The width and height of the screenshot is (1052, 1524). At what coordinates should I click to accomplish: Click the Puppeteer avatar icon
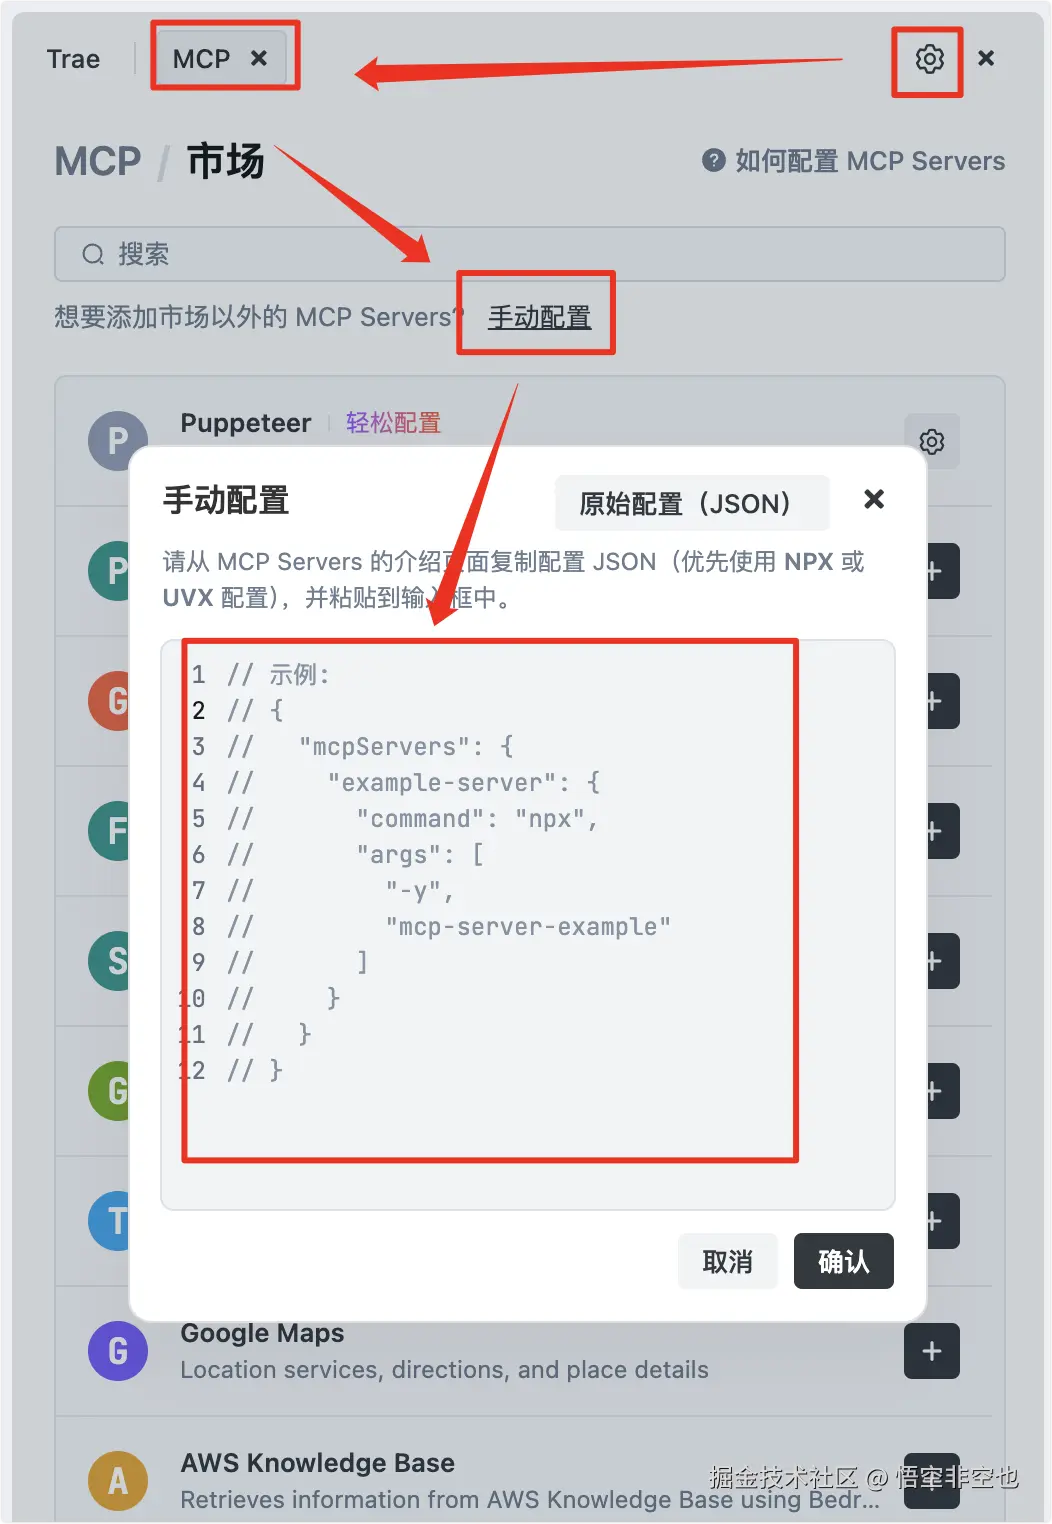click(x=118, y=441)
